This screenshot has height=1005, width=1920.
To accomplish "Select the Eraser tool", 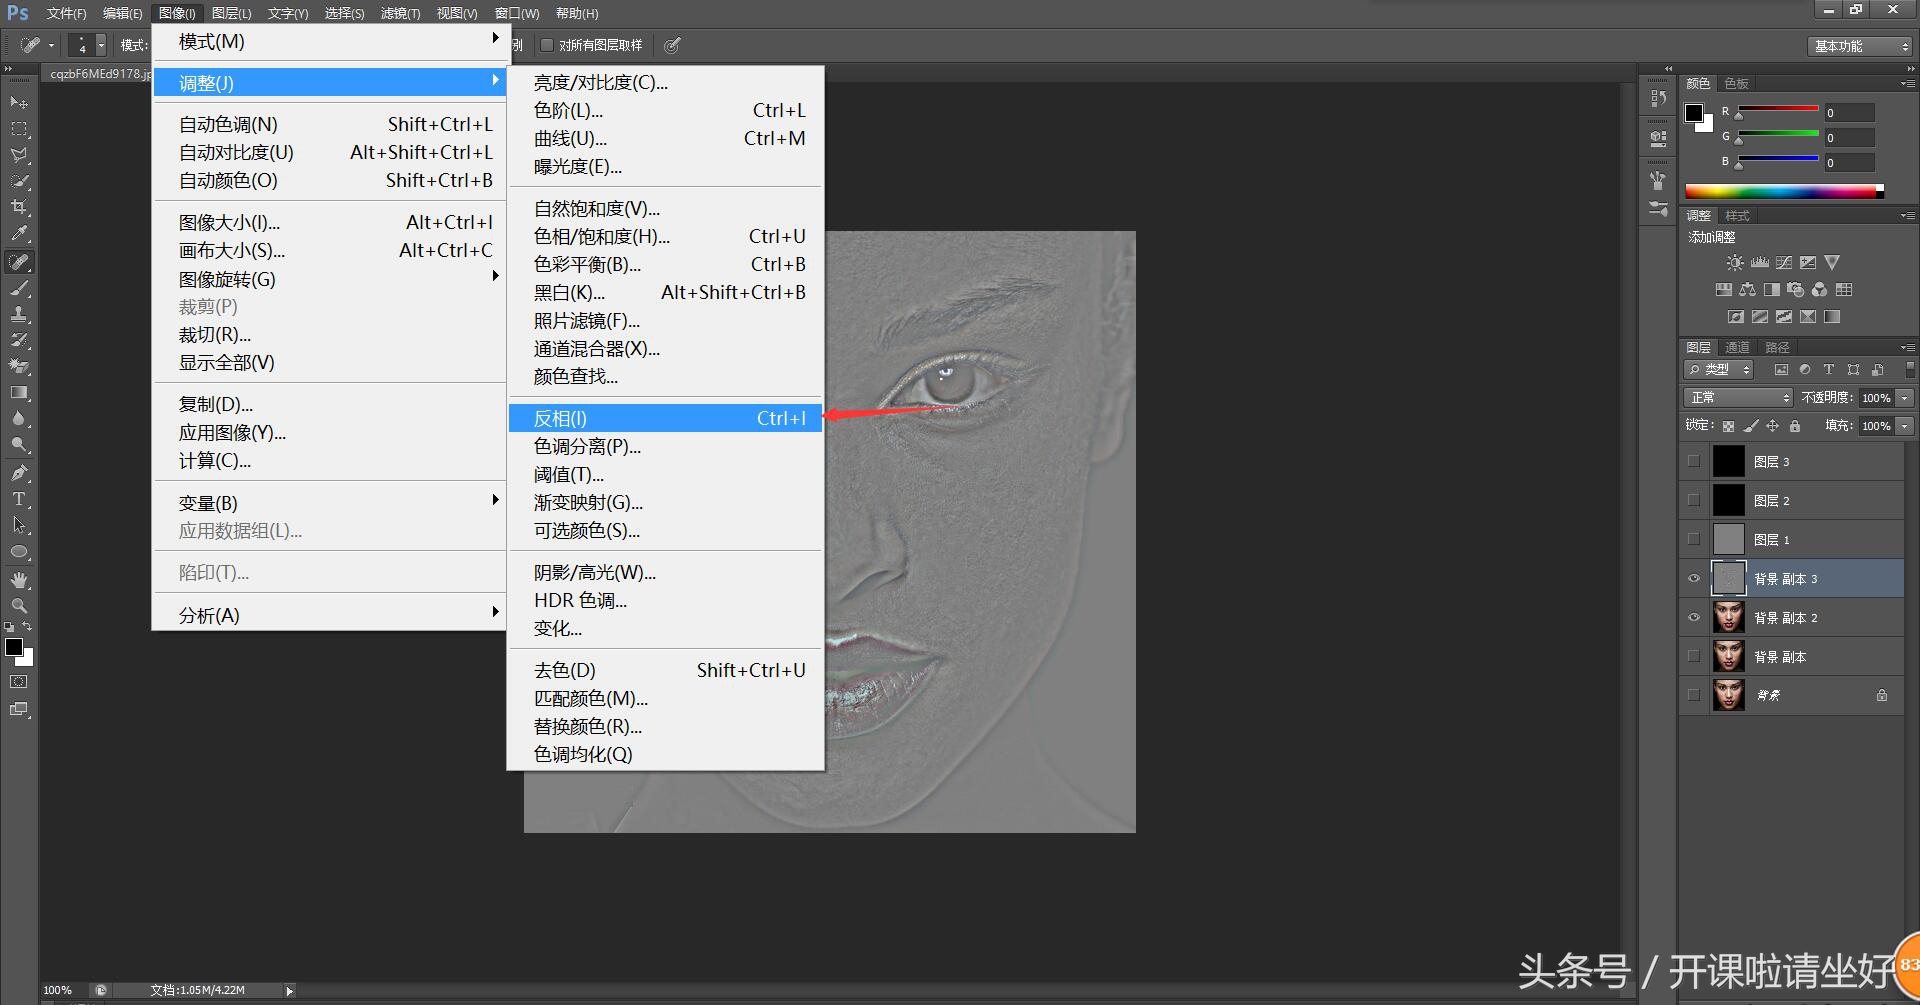I will click(x=19, y=366).
